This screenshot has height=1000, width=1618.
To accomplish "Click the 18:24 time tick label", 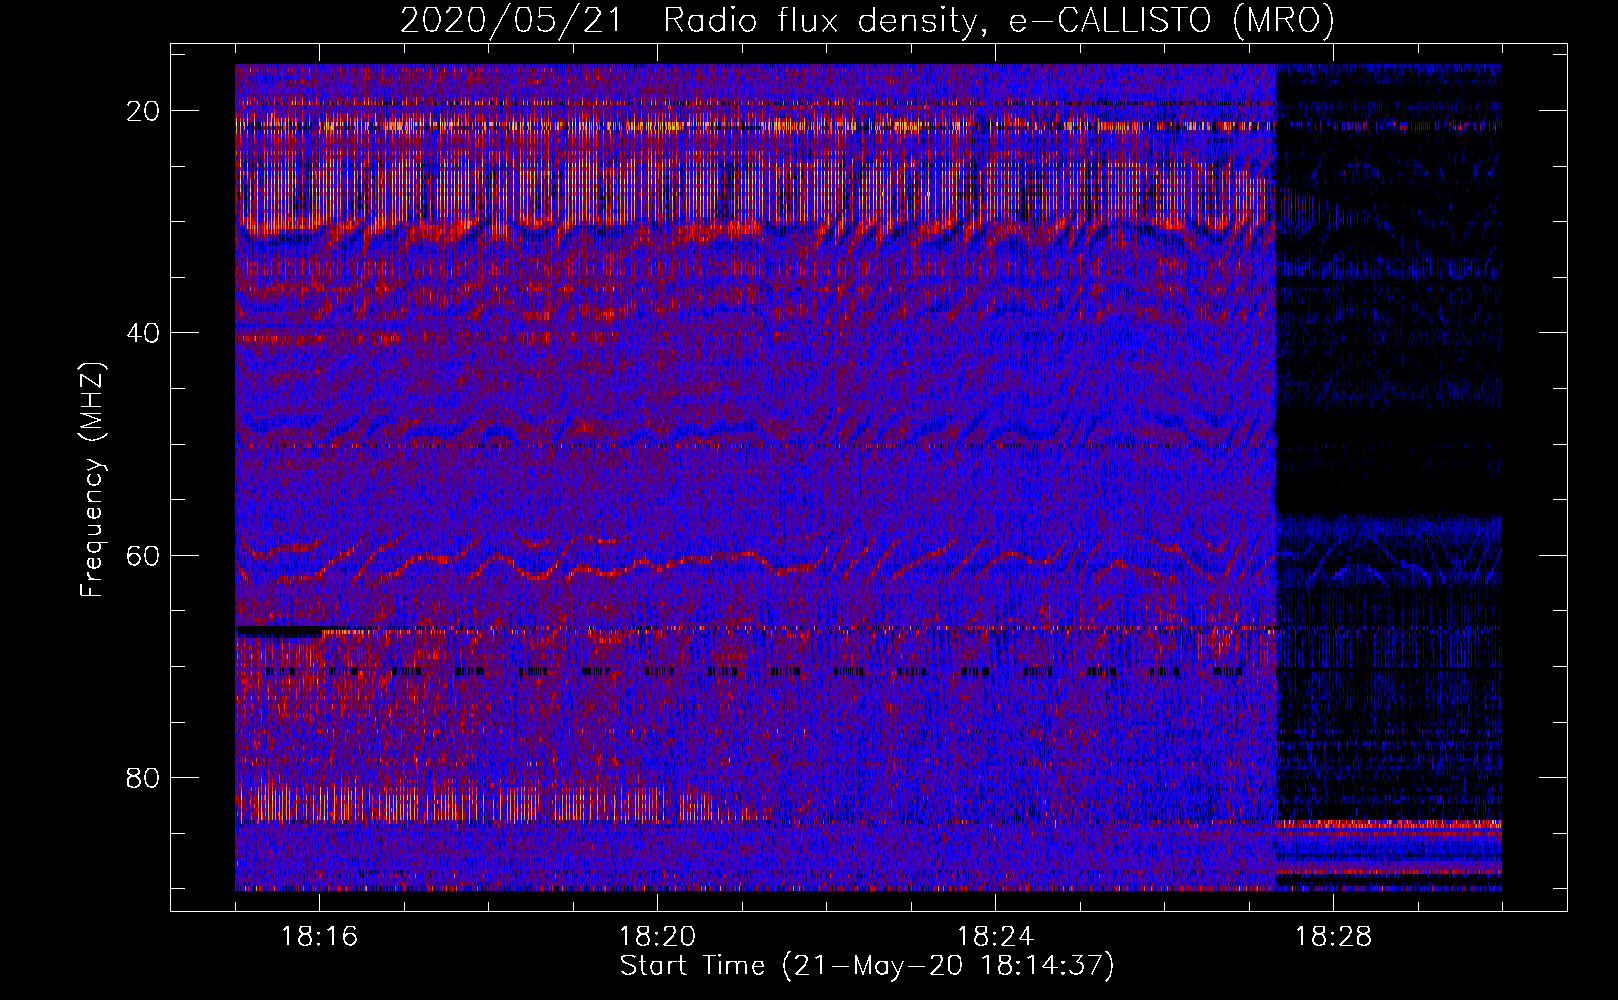I will tap(995, 937).
